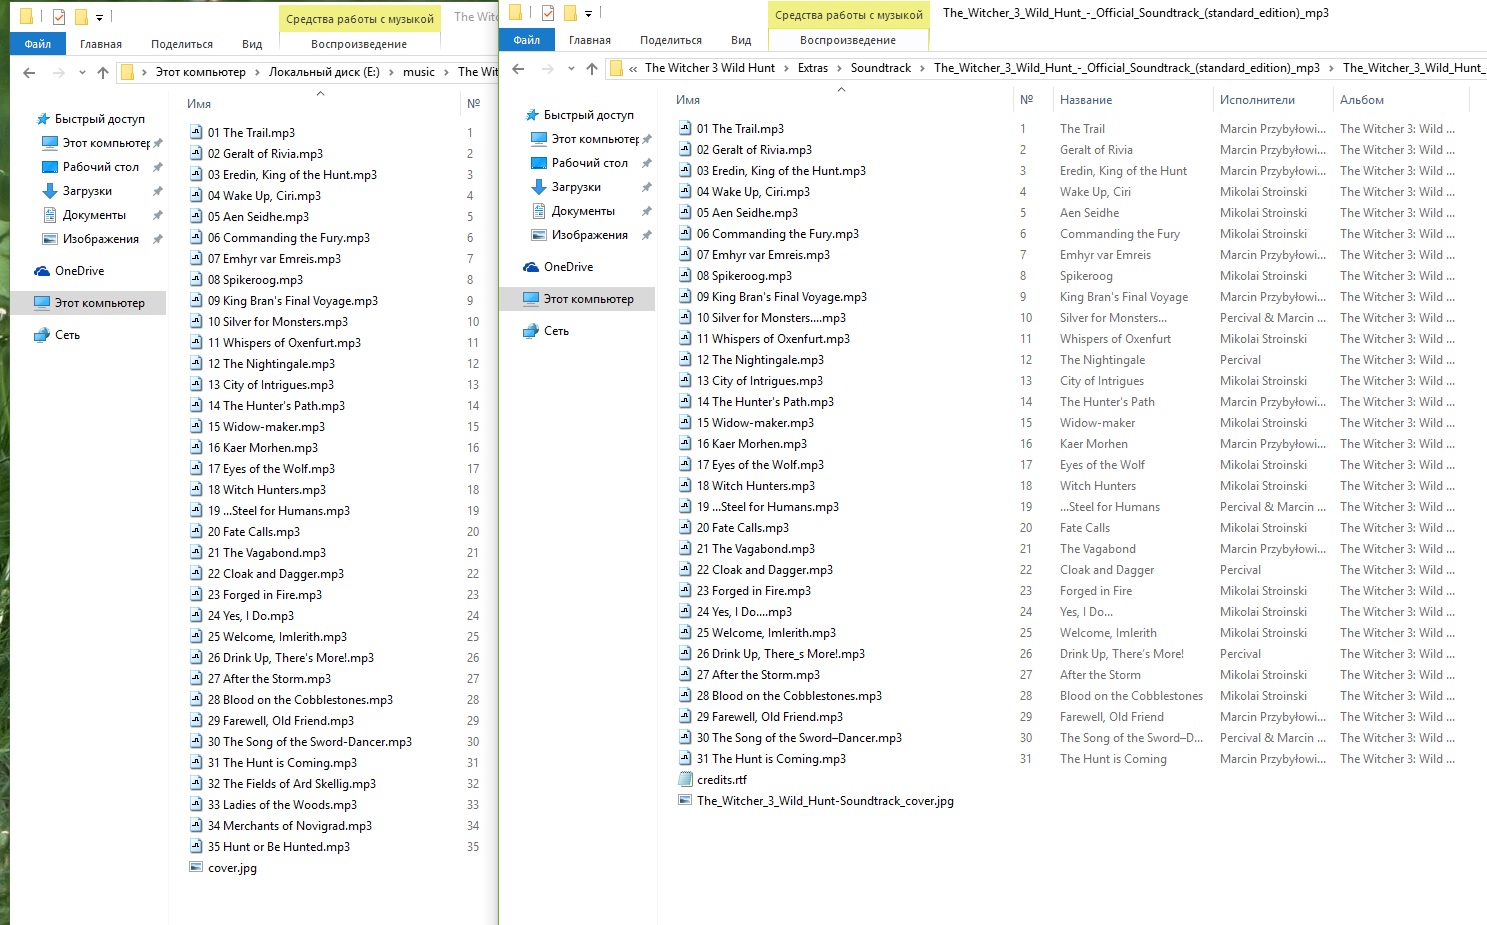Viewport: 1487px width, 925px height.
Task: Navigate to music breadcrumb in left address bar
Action: pos(419,72)
